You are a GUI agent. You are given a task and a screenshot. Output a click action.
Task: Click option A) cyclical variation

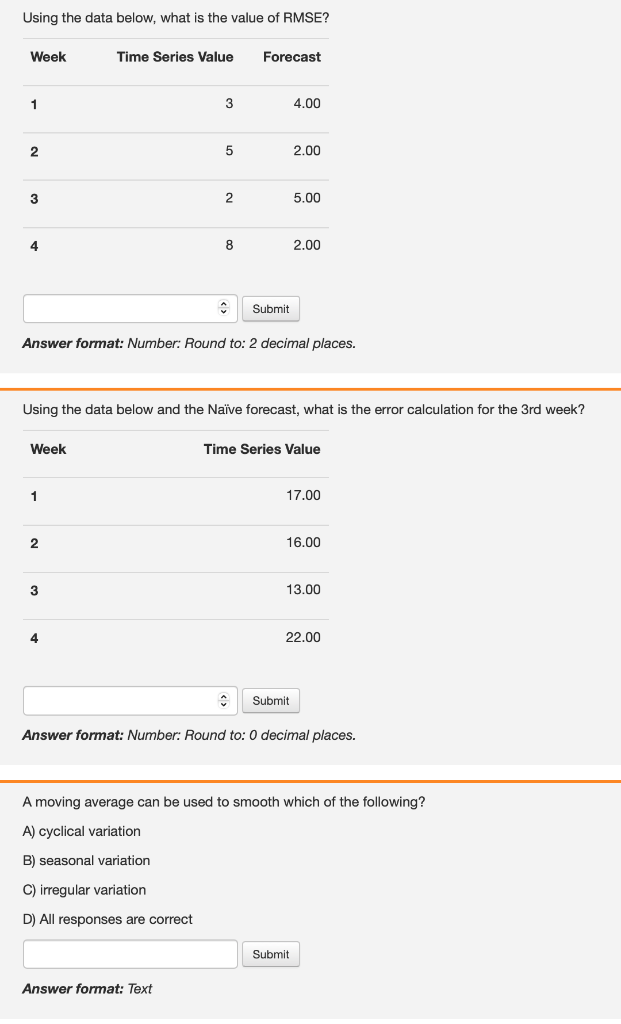81,831
